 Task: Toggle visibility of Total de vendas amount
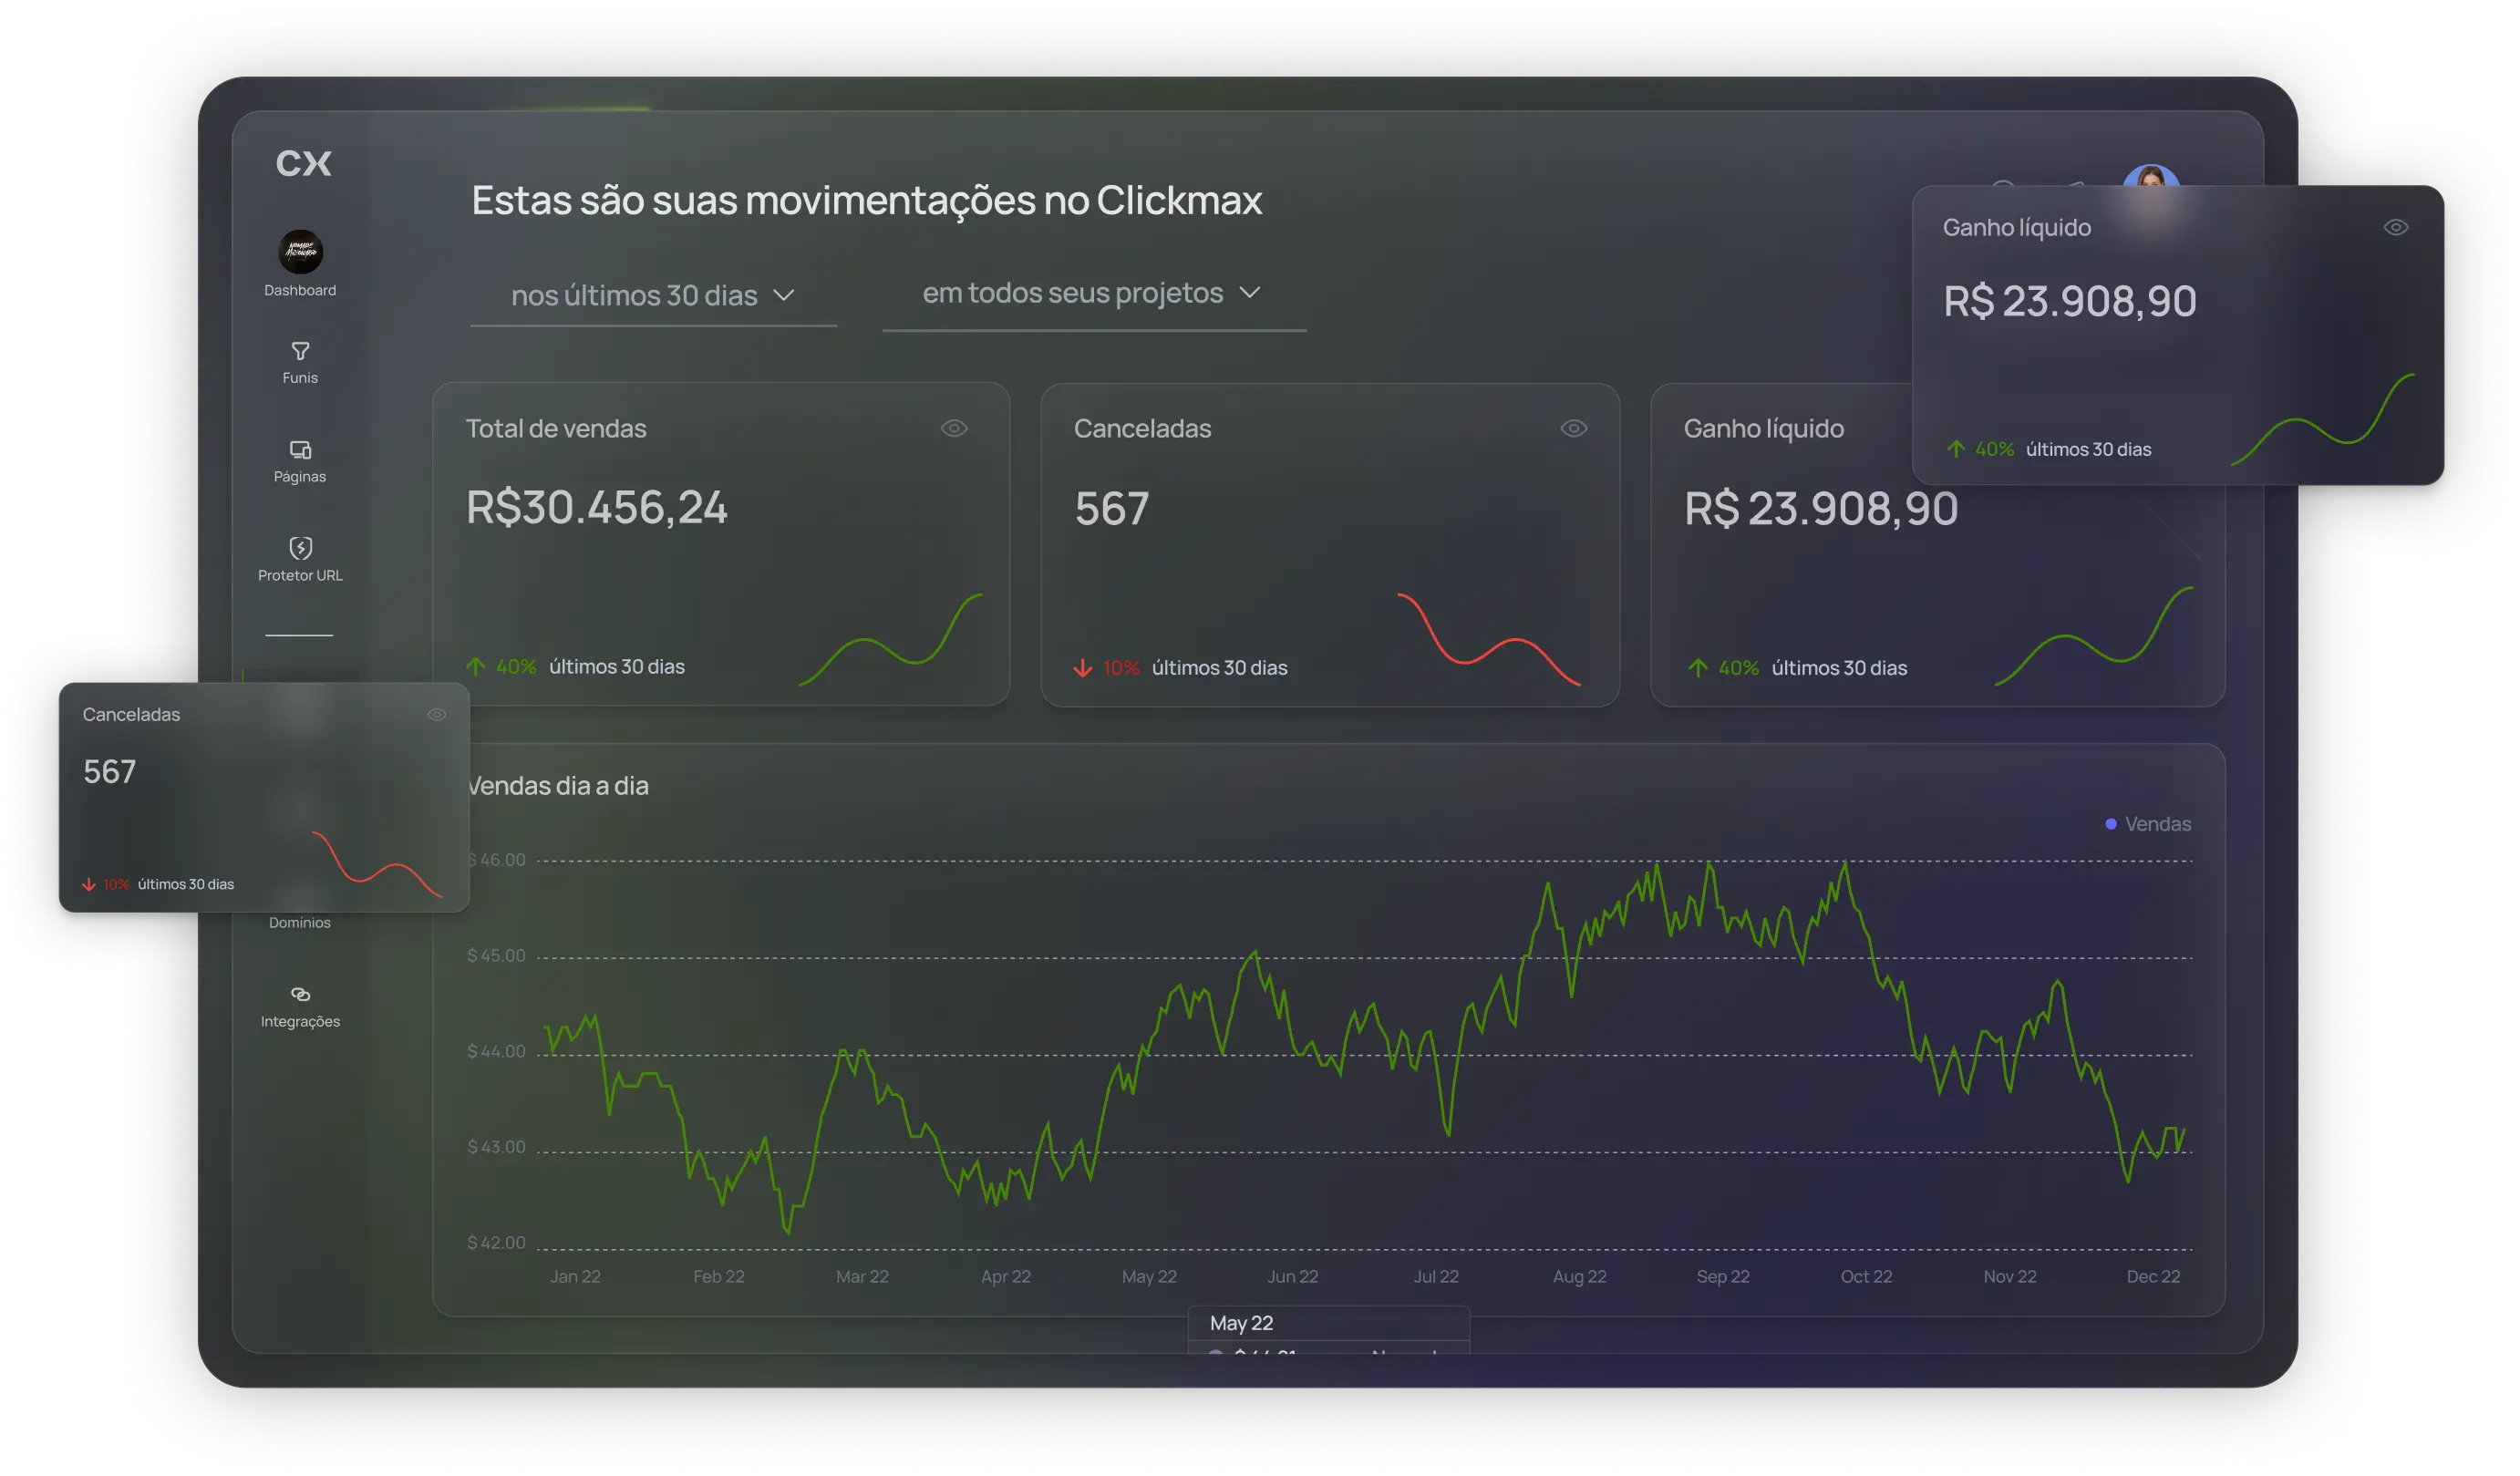pyautogui.click(x=955, y=428)
